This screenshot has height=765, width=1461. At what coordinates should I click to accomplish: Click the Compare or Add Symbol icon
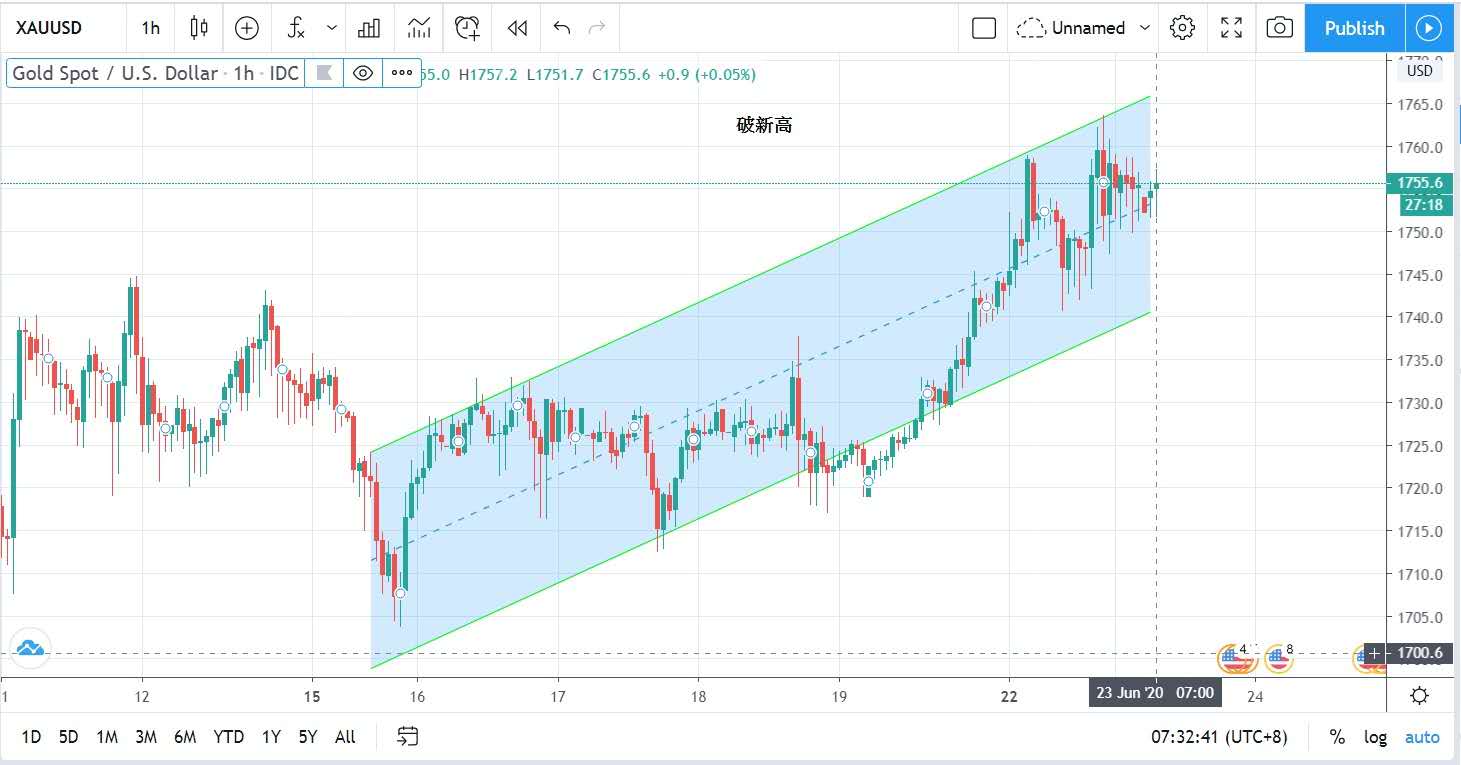pos(246,28)
